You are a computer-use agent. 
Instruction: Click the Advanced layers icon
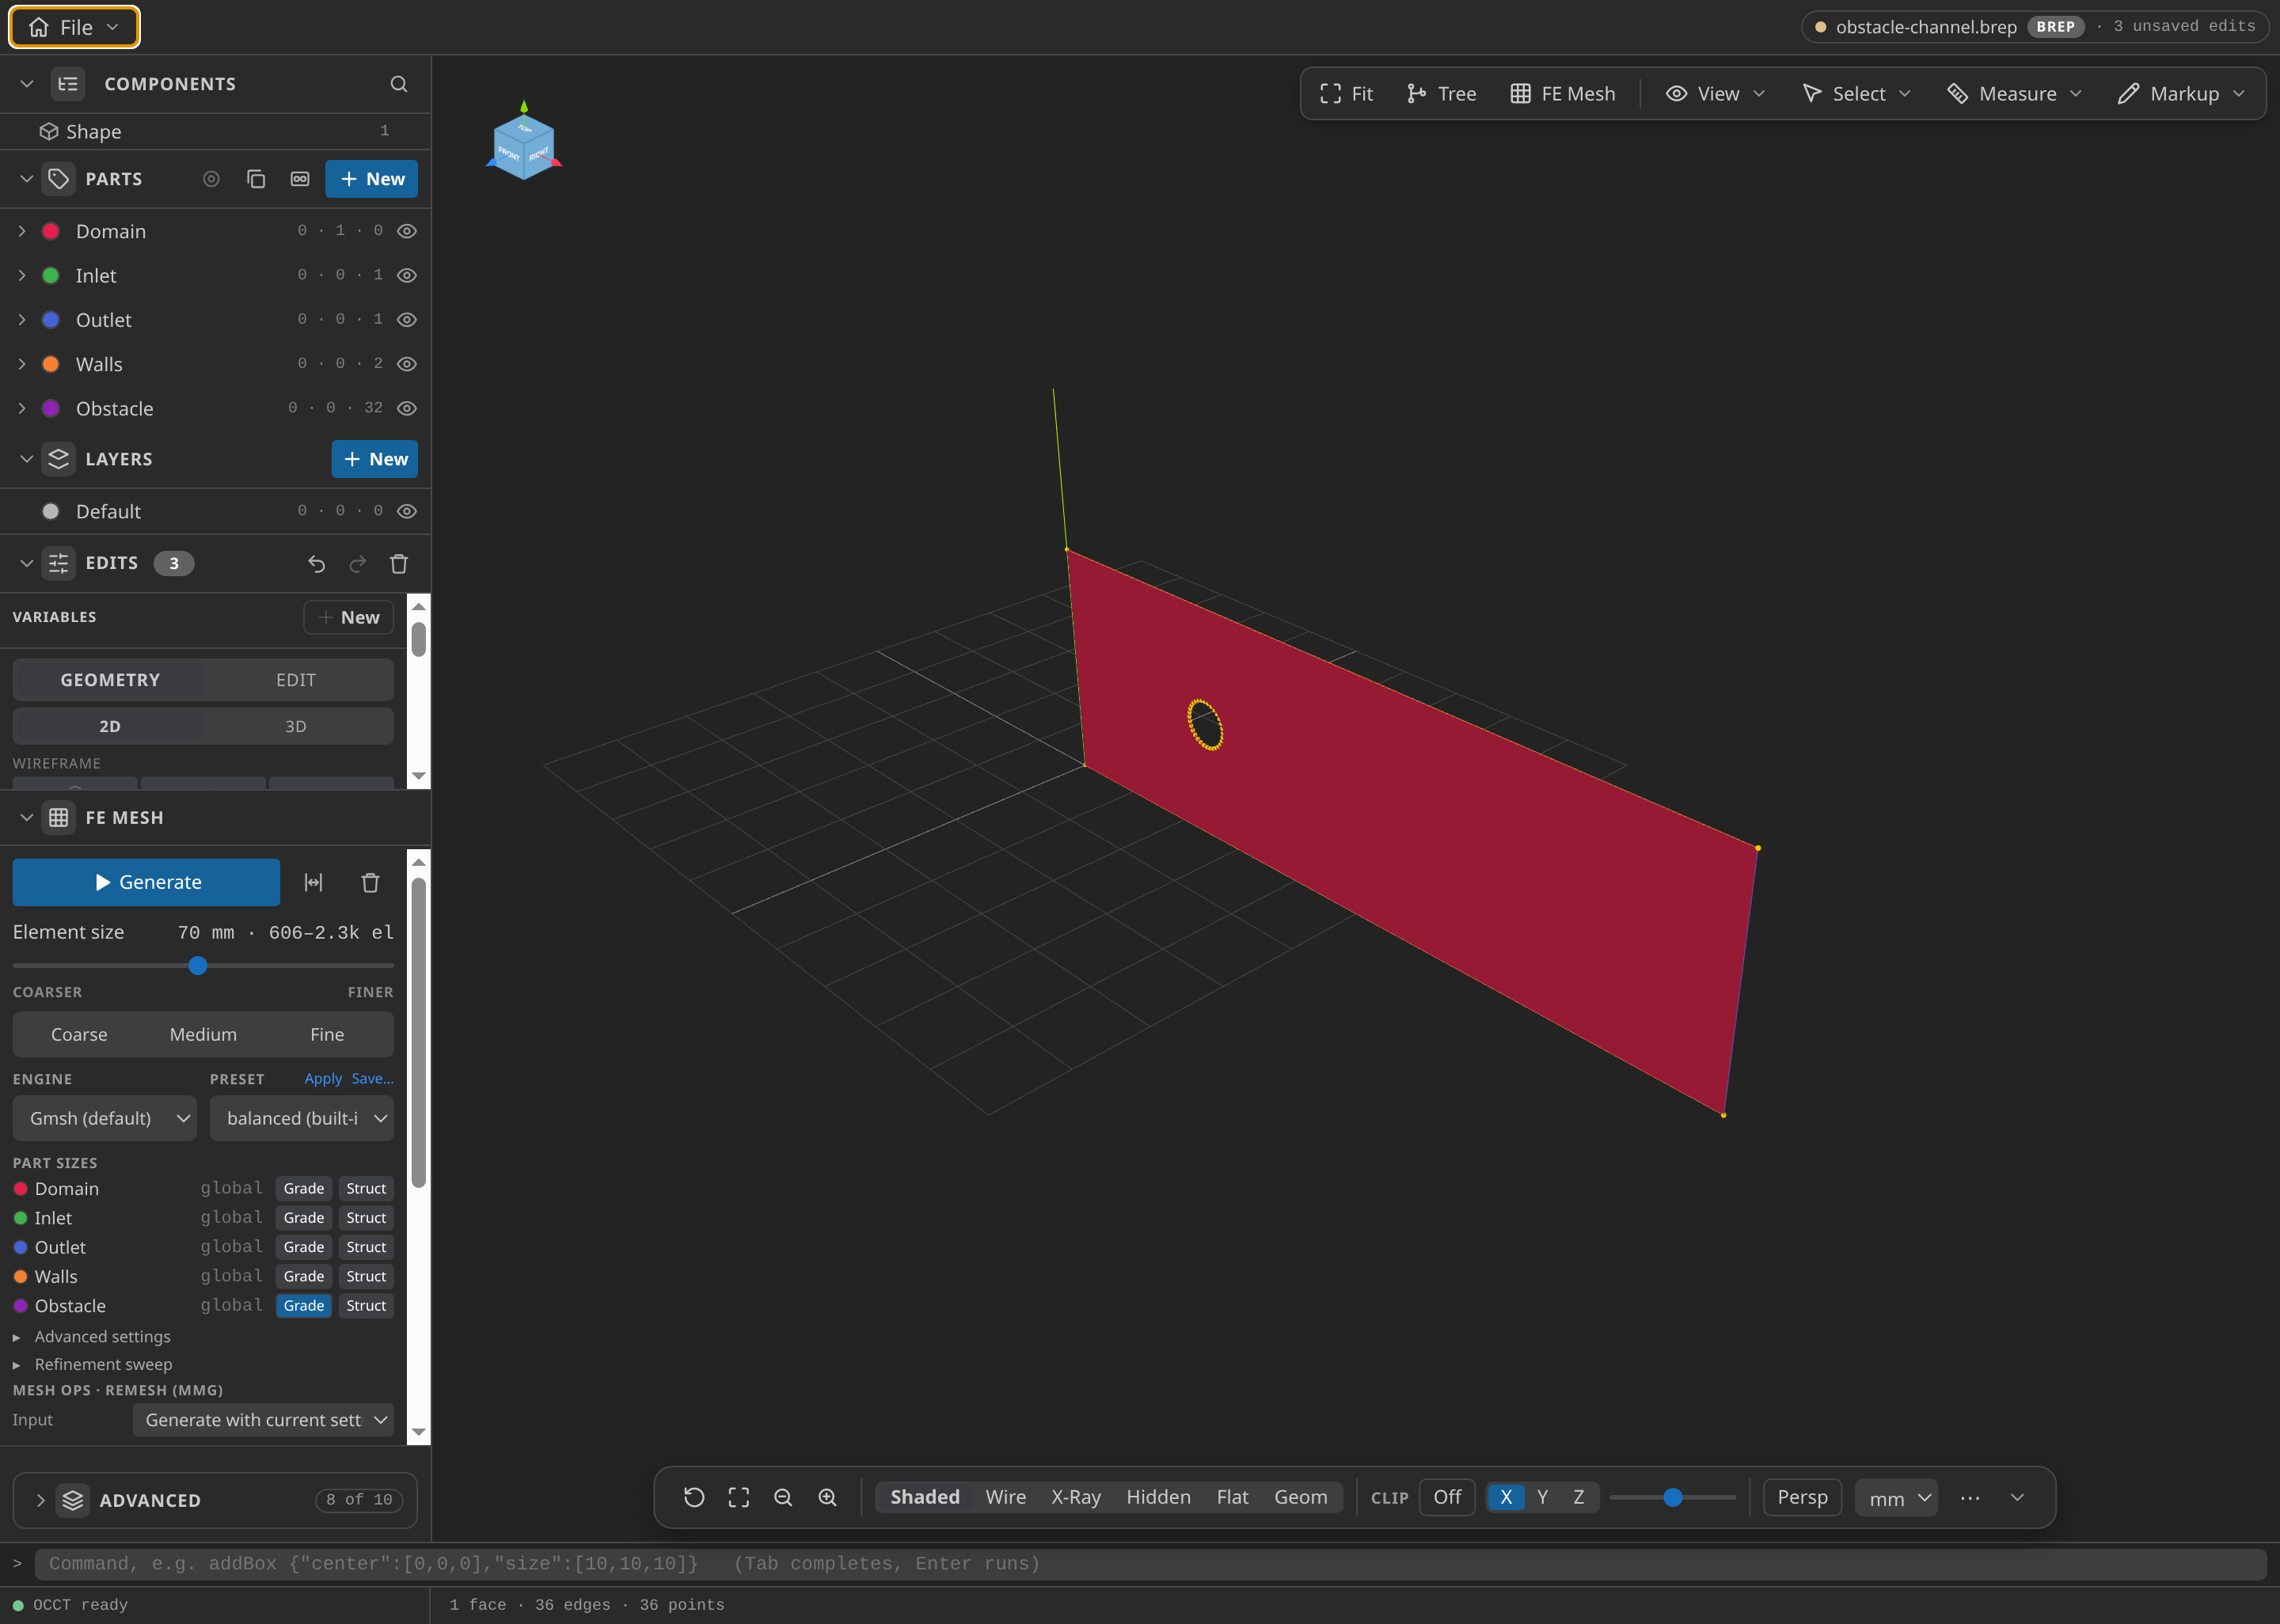pos(73,1500)
